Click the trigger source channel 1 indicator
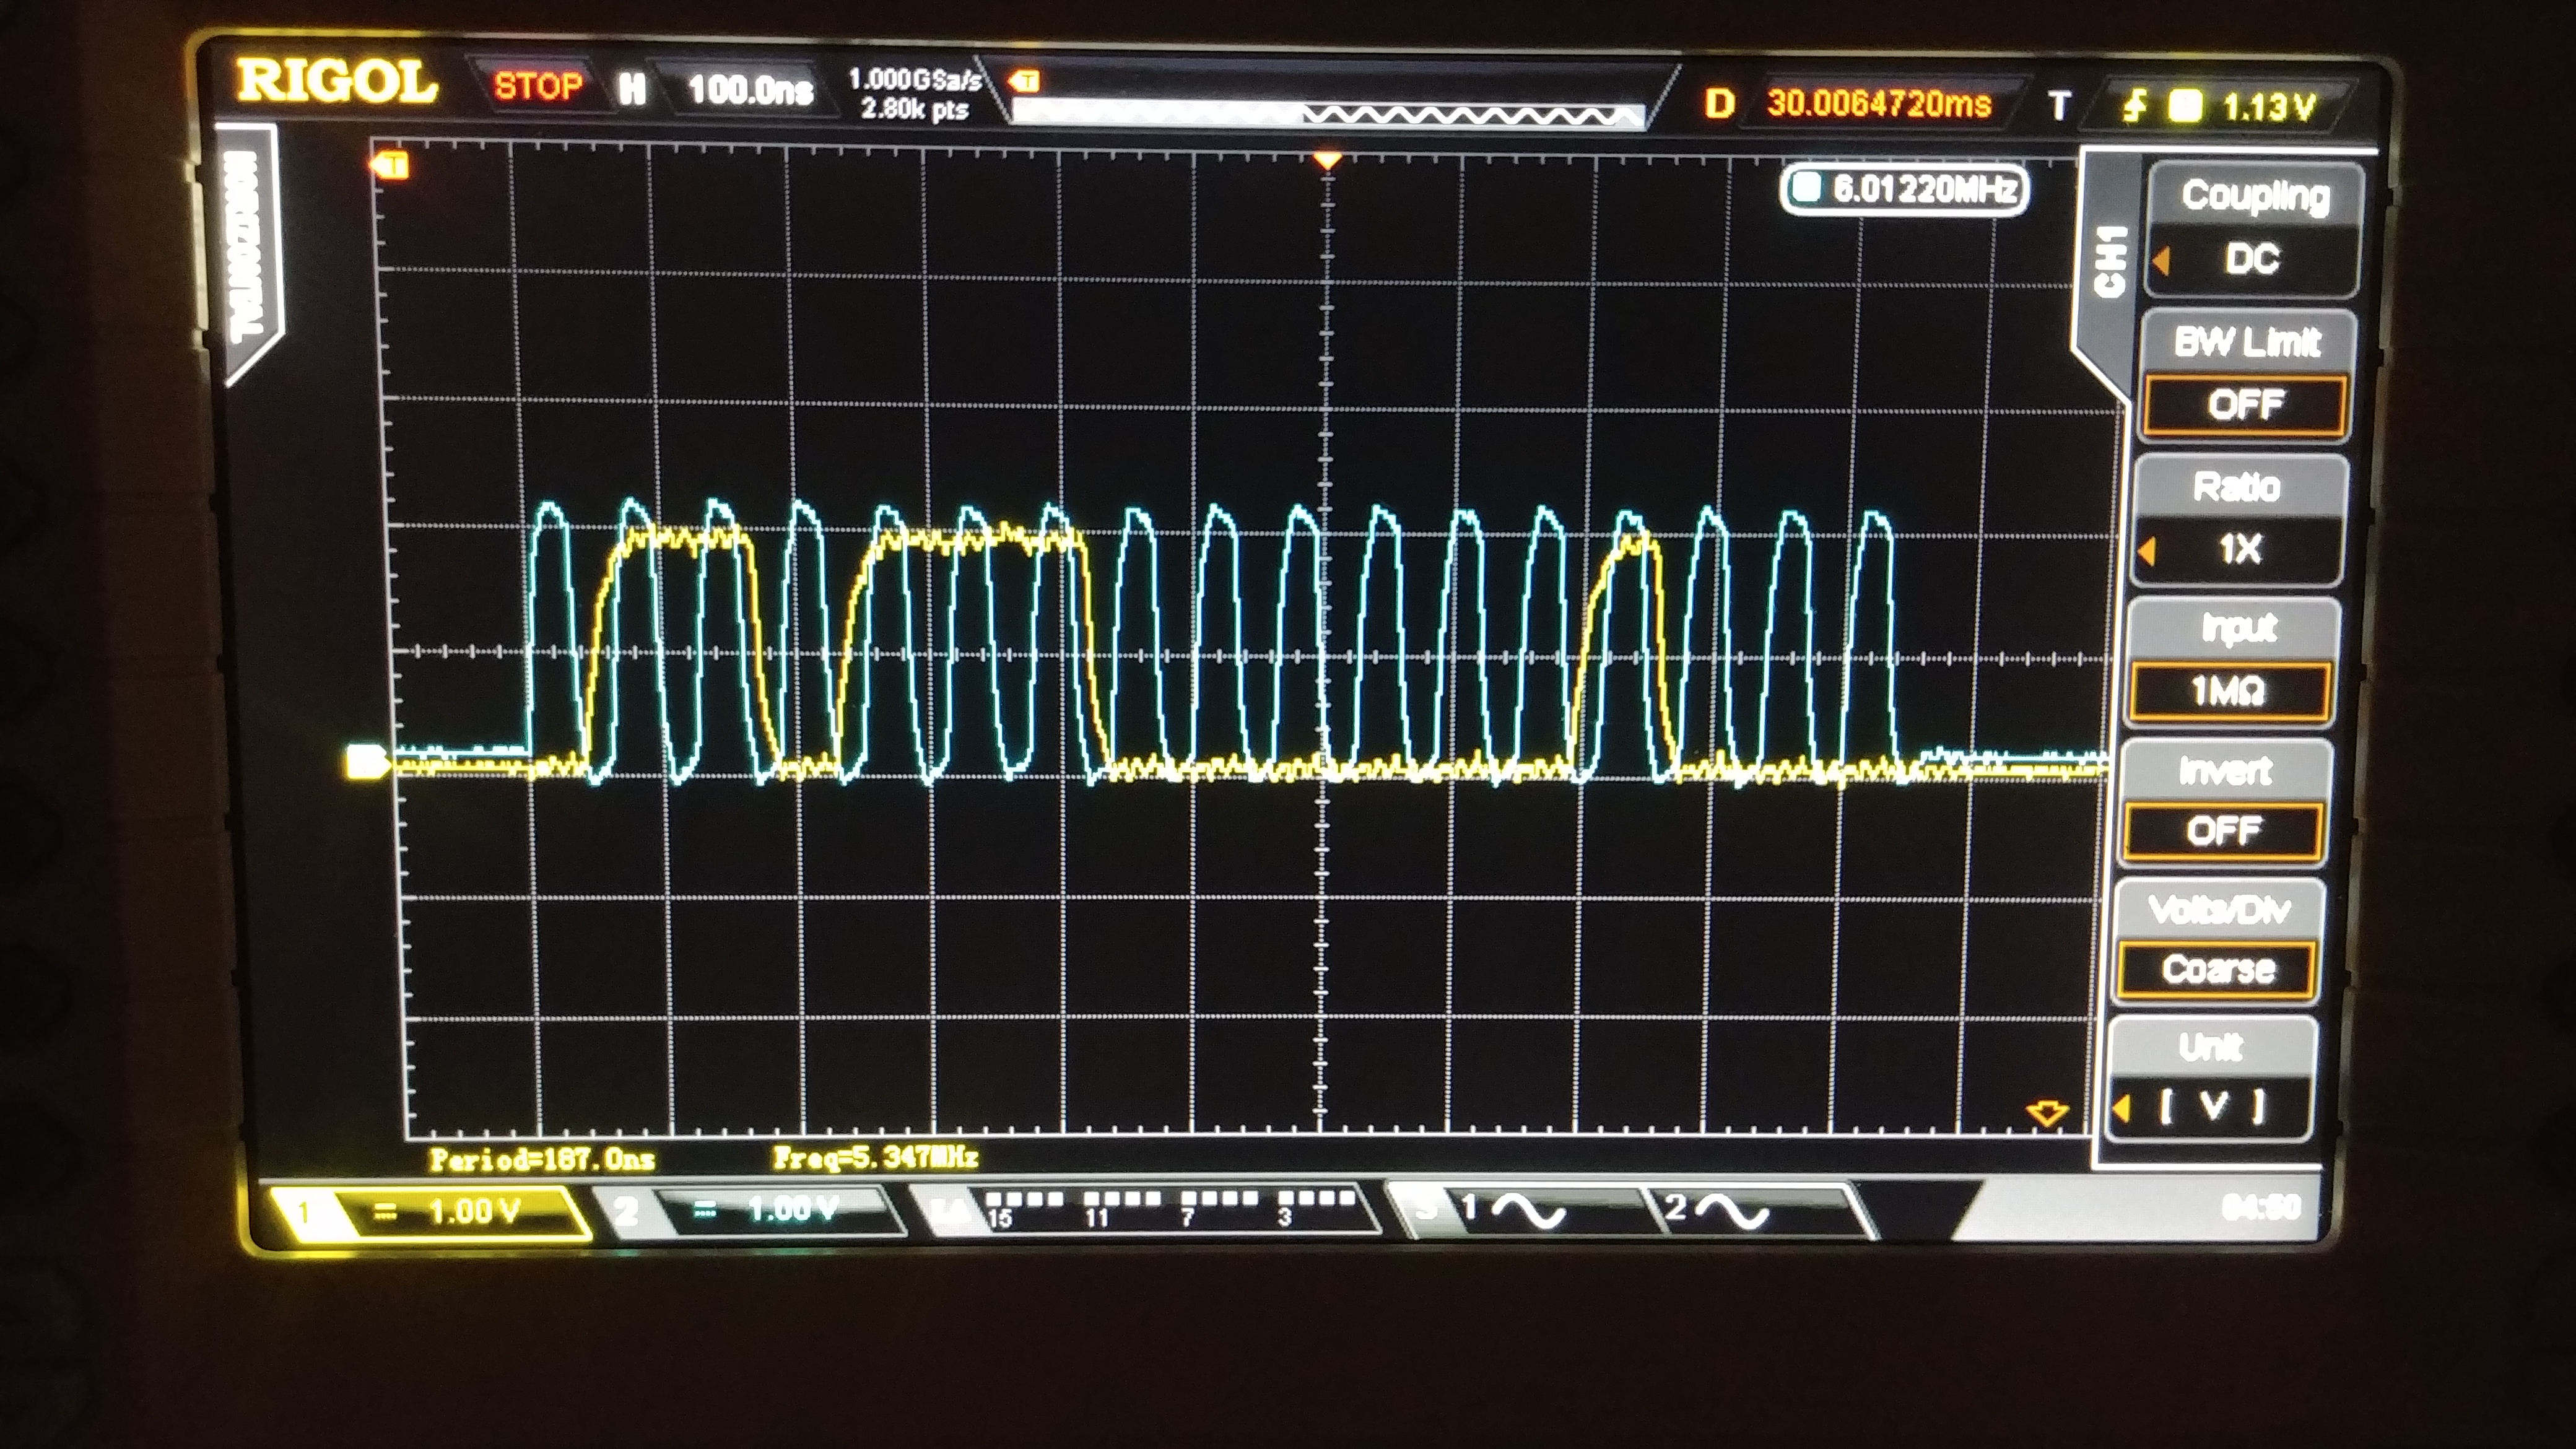Image resolution: width=2576 pixels, height=1449 pixels. point(2185,106)
